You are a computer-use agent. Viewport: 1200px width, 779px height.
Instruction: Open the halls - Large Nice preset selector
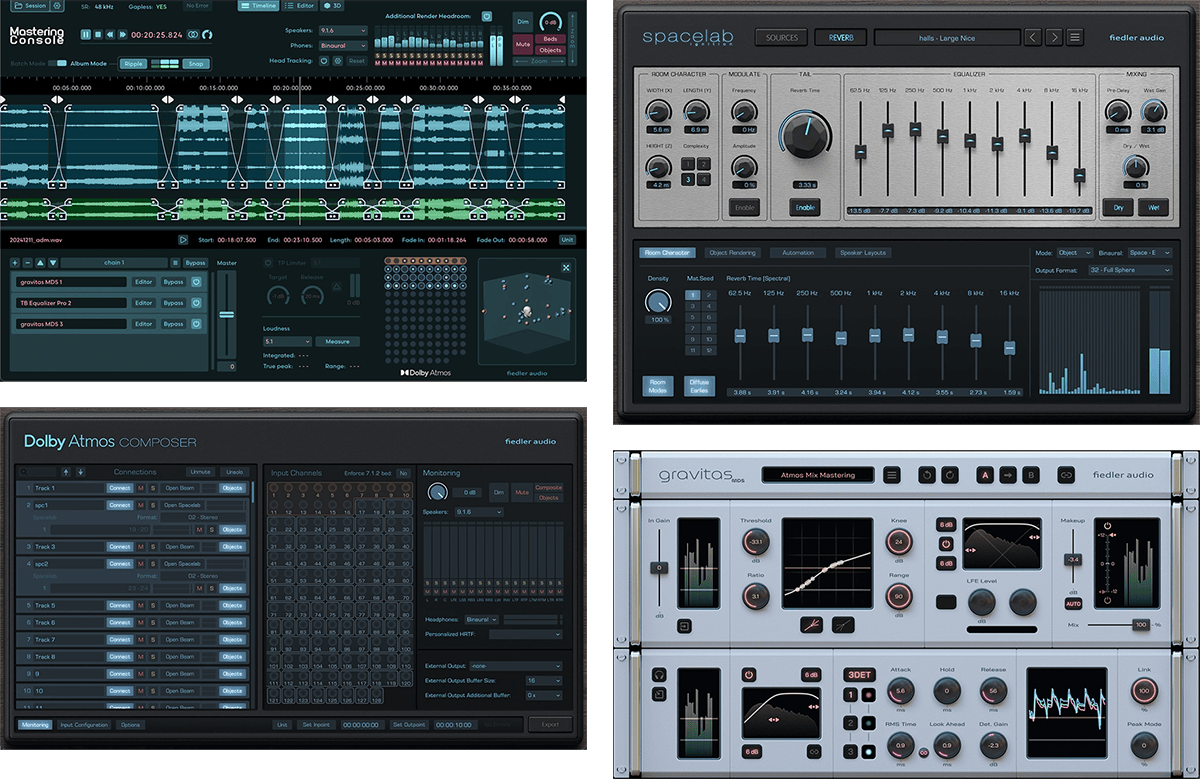coord(948,37)
